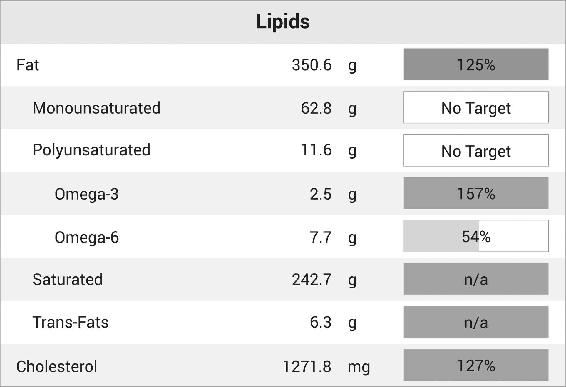Select the Monounsaturated row label
This screenshot has width=566, height=387.
[x=97, y=108]
